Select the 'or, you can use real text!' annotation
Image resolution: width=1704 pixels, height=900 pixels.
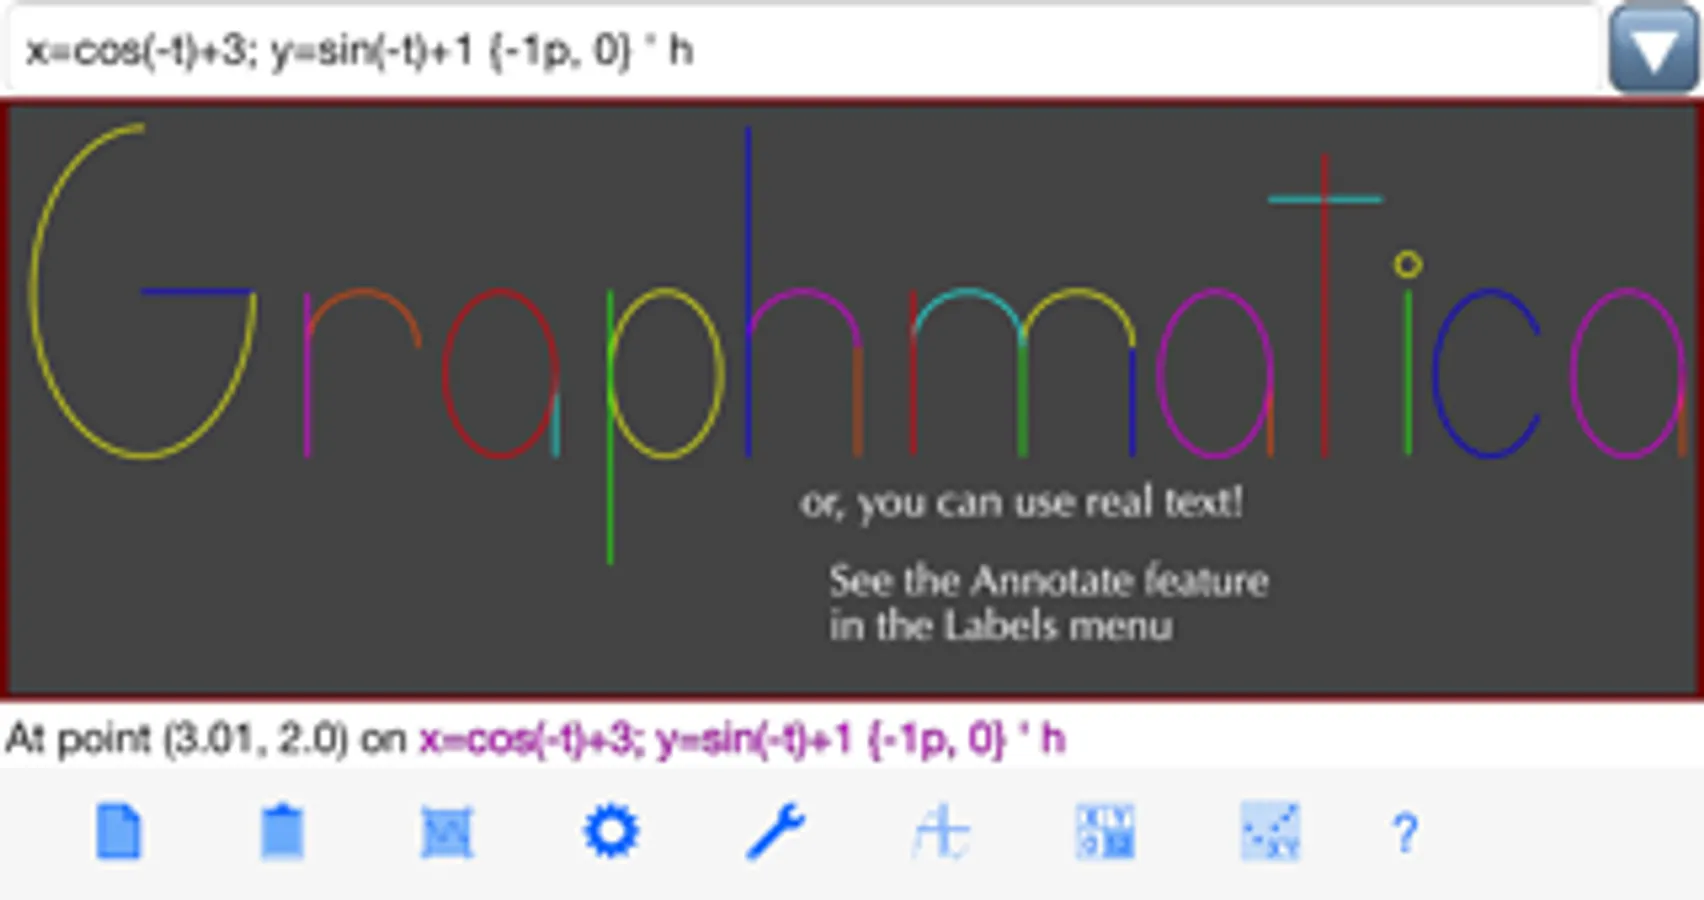1021,503
